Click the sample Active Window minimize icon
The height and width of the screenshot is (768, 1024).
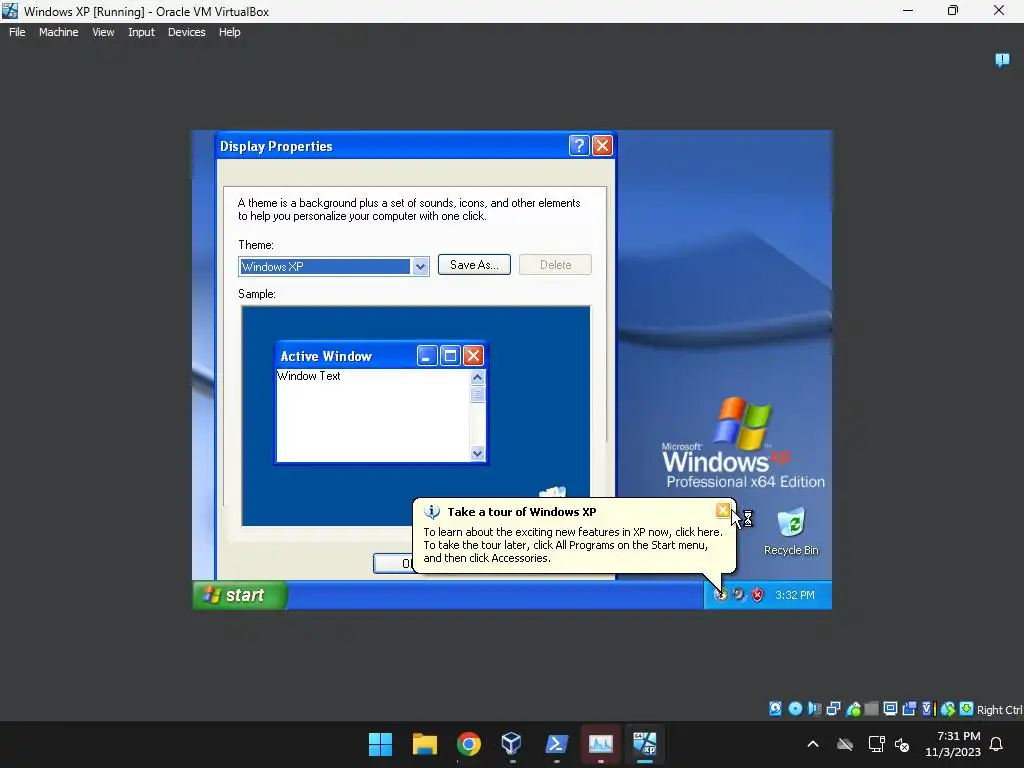(426, 355)
